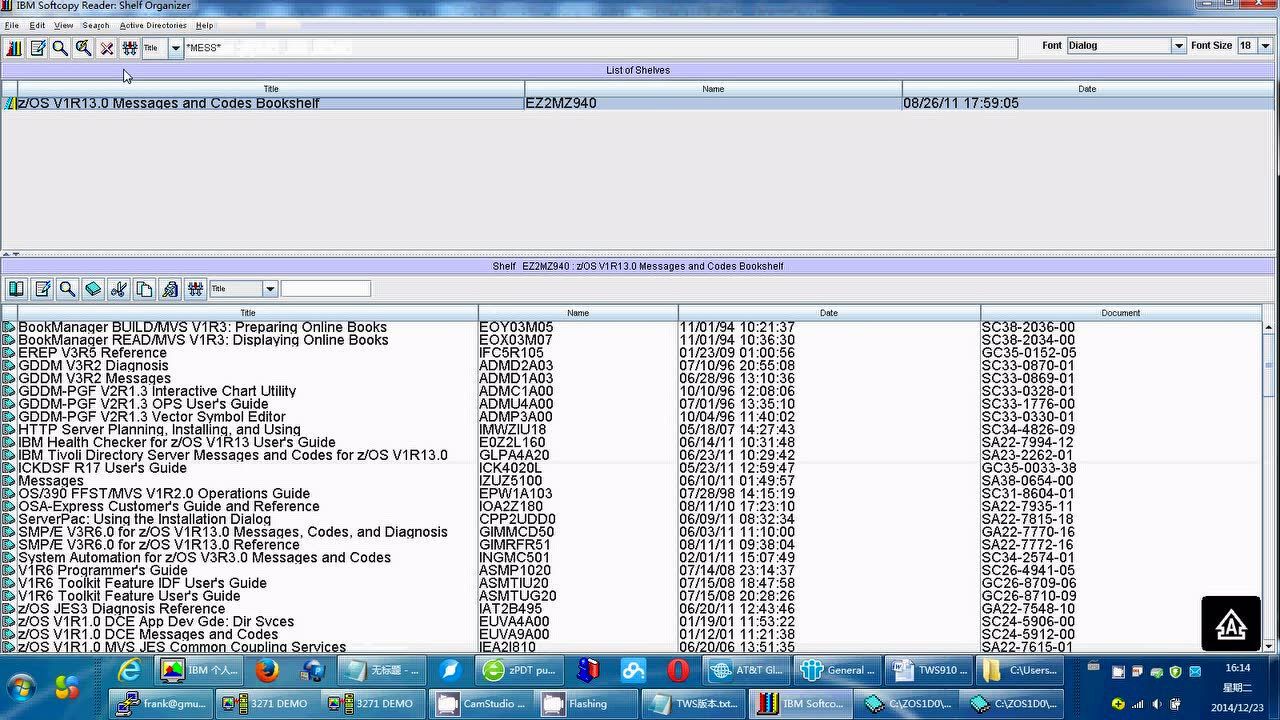The width and height of the screenshot is (1280, 720).
Task: Sort shelf list by Date column header
Action: (1086, 89)
